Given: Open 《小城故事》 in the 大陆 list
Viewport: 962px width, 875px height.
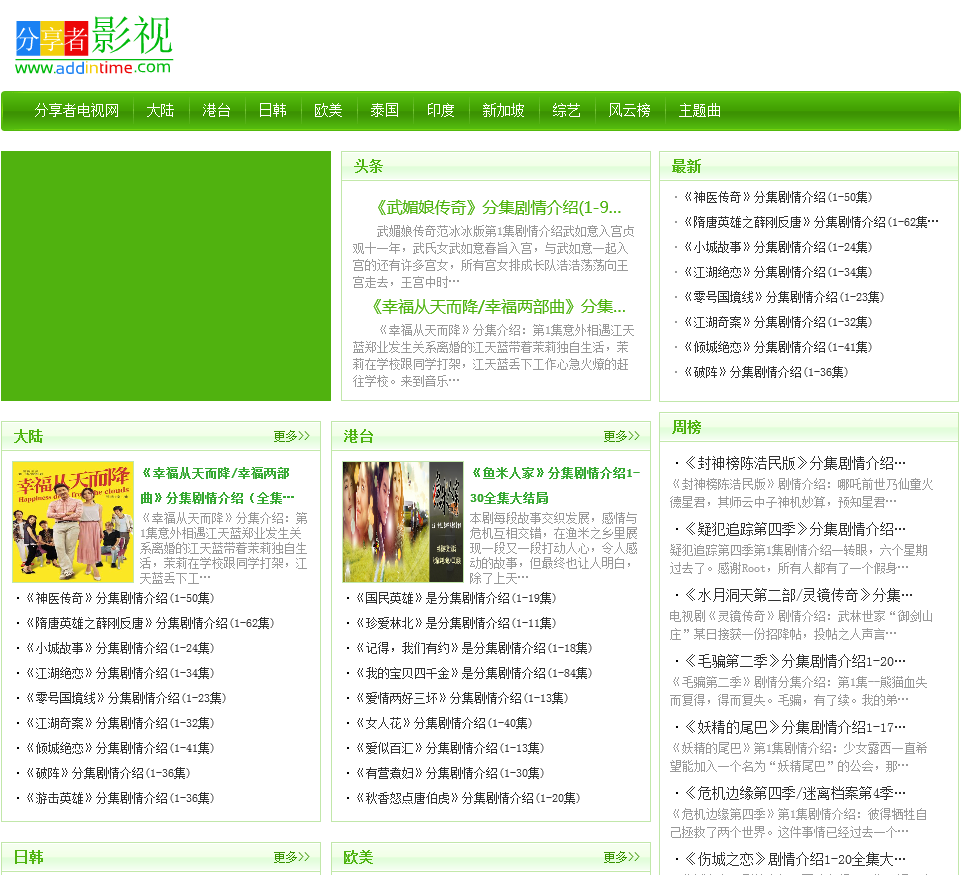Looking at the screenshot, I should [120, 648].
